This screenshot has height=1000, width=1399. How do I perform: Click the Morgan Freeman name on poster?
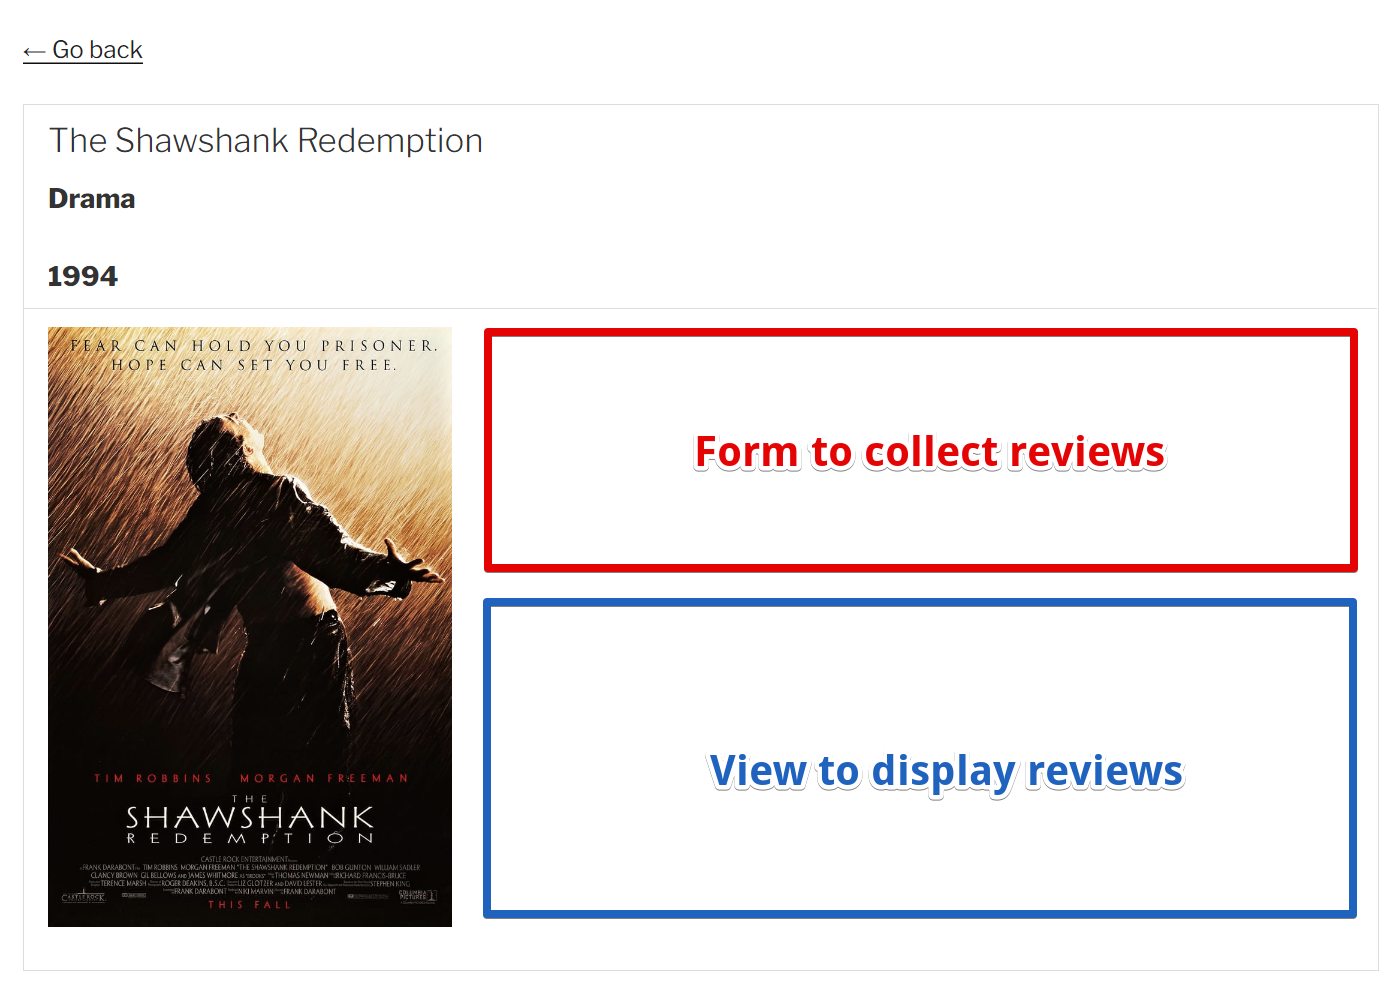[324, 778]
